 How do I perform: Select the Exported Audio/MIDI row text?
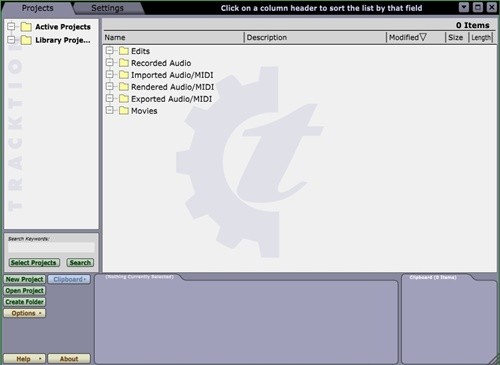[171, 99]
